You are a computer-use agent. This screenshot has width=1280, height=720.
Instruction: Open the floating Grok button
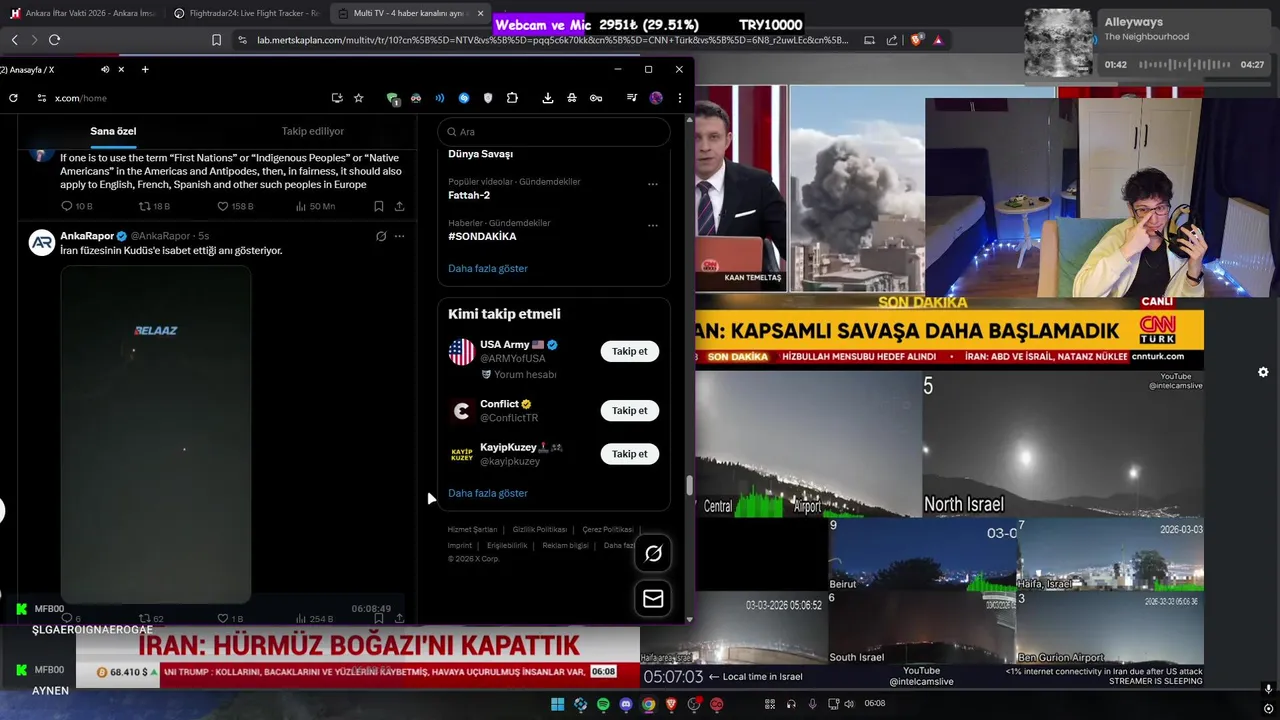pyautogui.click(x=653, y=553)
